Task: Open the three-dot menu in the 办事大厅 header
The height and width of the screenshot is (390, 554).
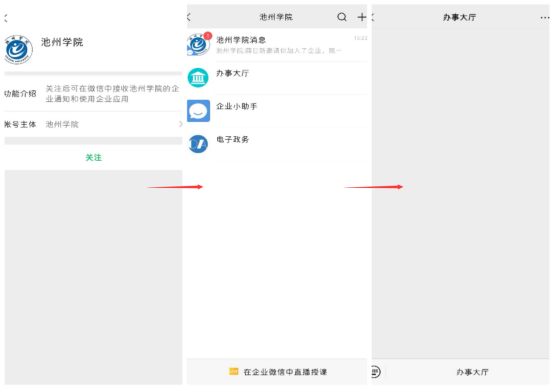Action: click(544, 18)
